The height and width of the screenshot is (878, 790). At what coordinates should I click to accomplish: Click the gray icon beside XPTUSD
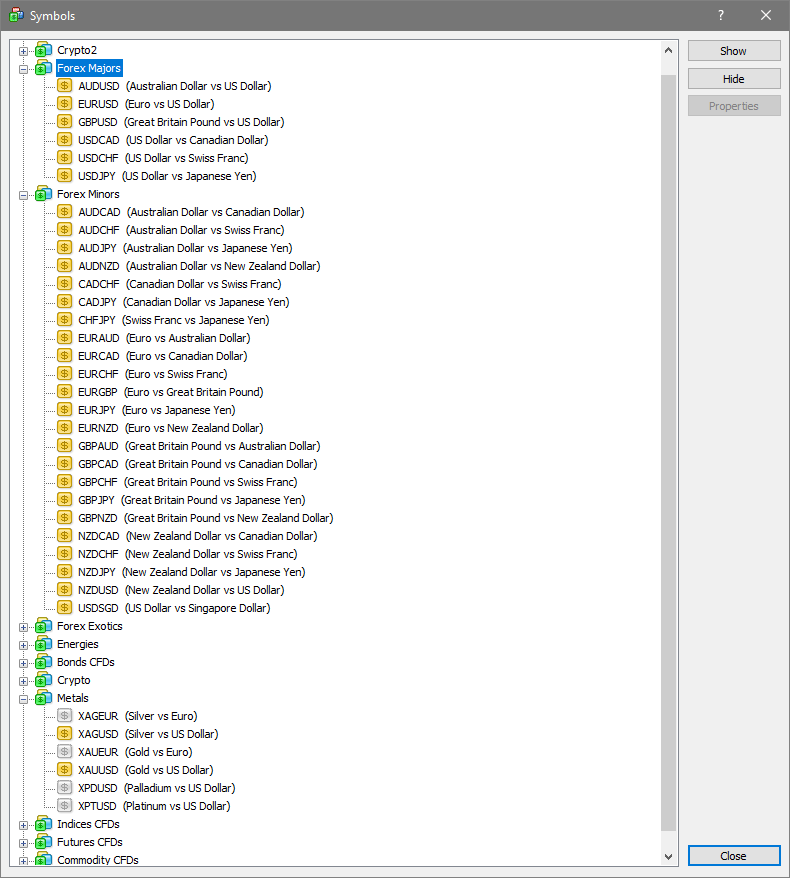[x=65, y=806]
